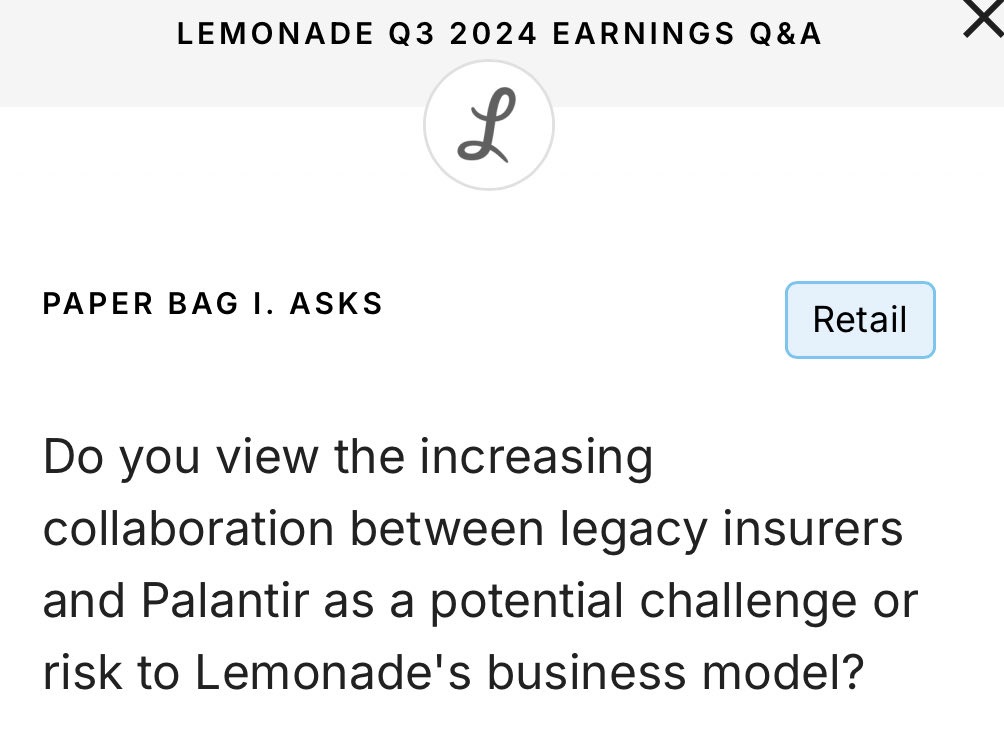Select the Retail investor badge
1004x737 pixels.
(859, 320)
